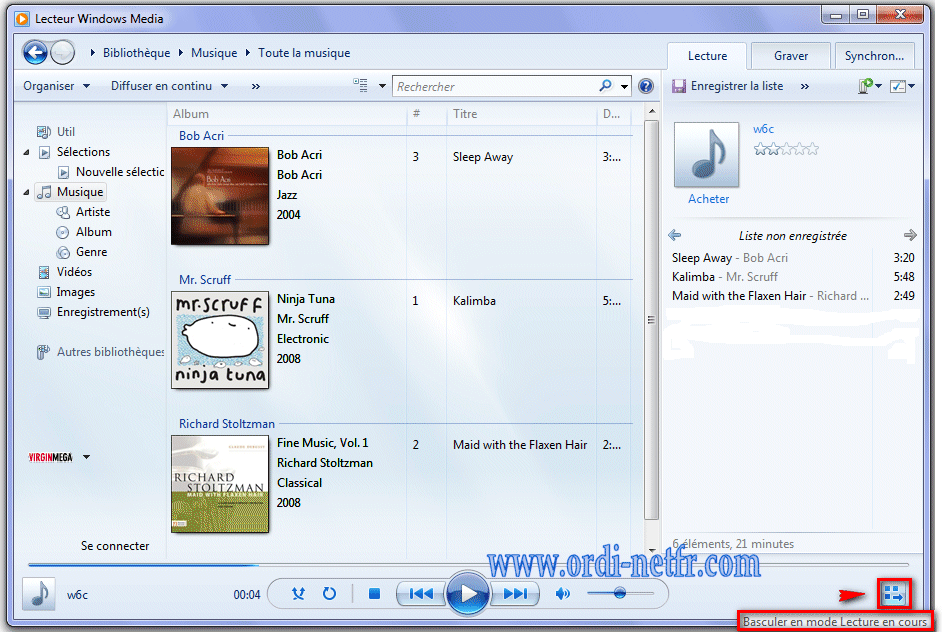Open Nouvelle sélection playlist
The width and height of the screenshot is (942, 632).
click(120, 172)
